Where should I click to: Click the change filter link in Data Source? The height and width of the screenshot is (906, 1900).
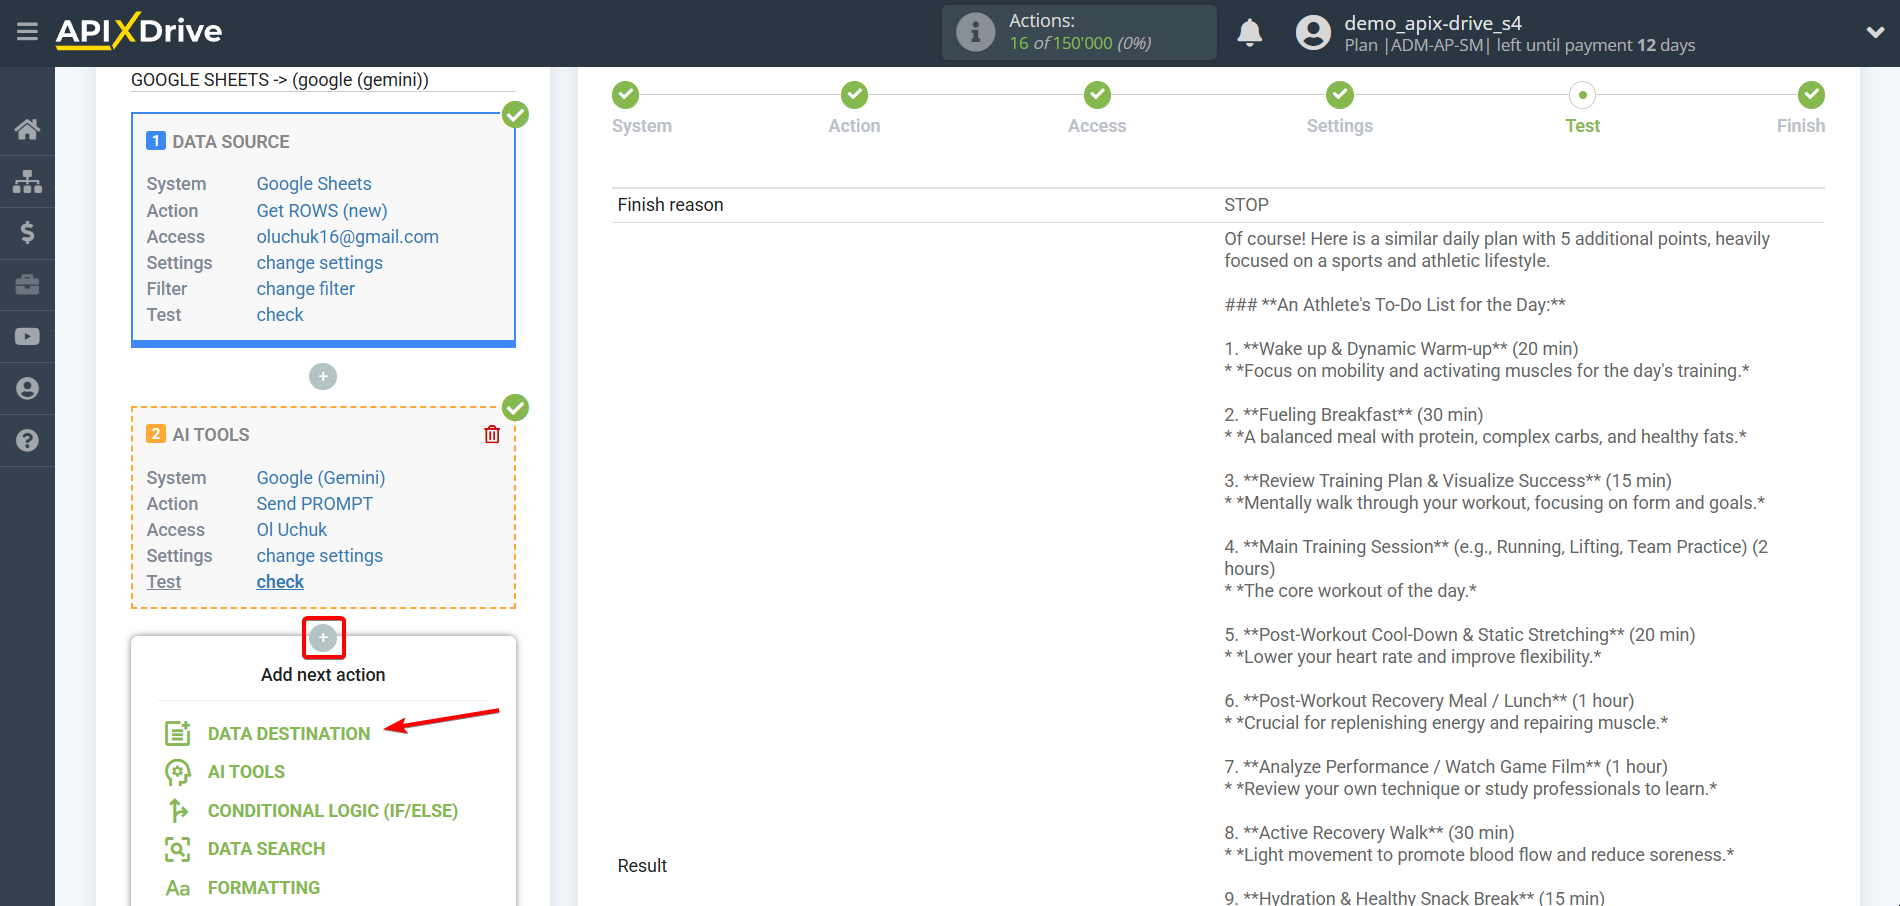(305, 288)
